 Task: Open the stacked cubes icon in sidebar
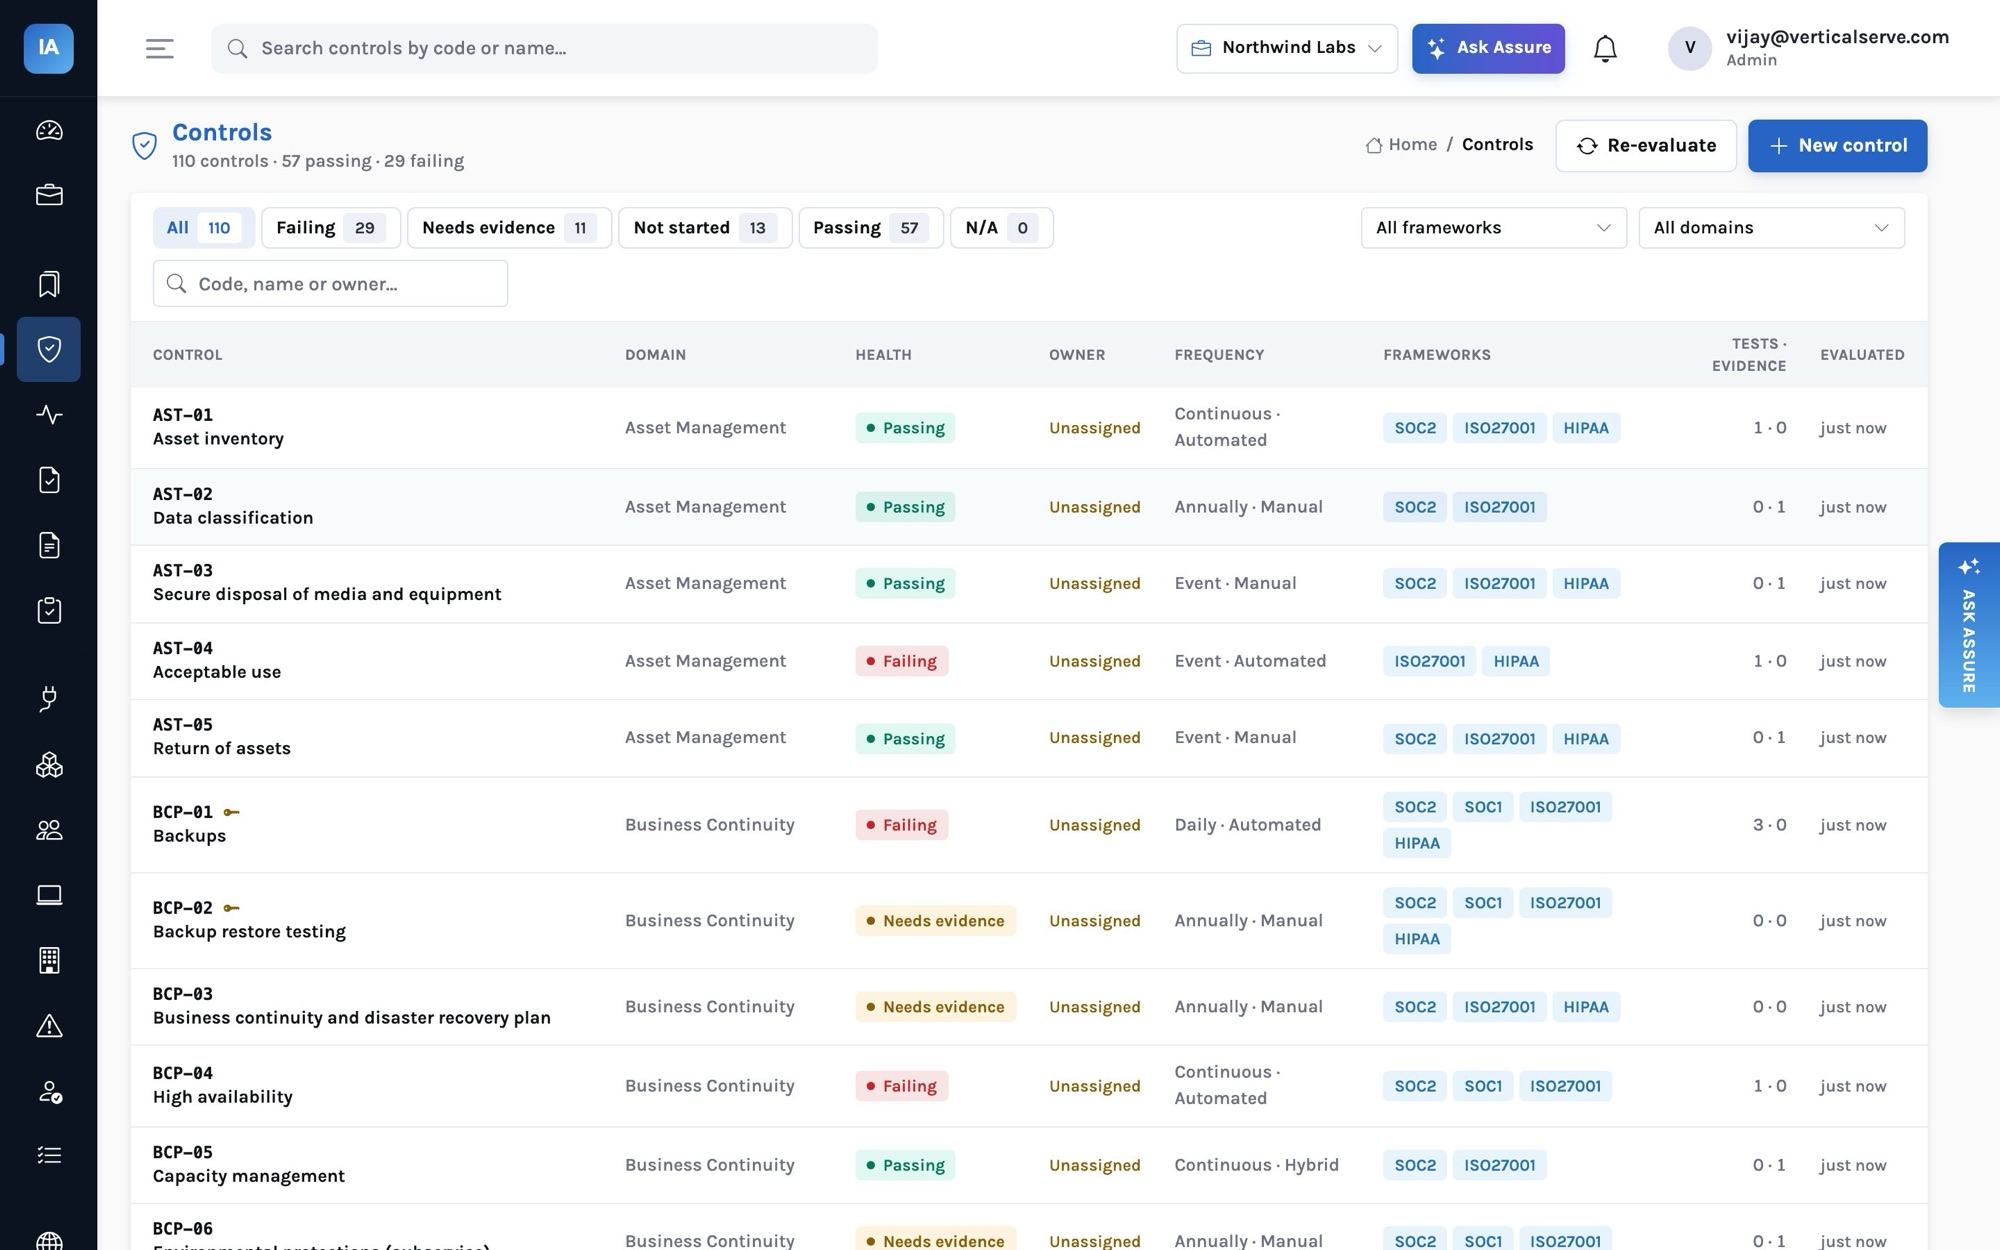coord(49,765)
